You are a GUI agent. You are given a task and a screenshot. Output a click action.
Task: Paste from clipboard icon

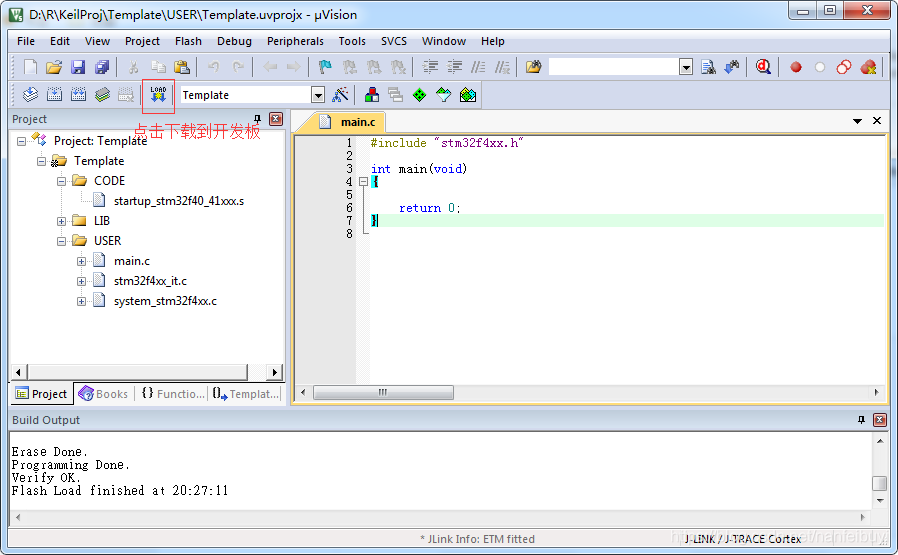click(182, 67)
